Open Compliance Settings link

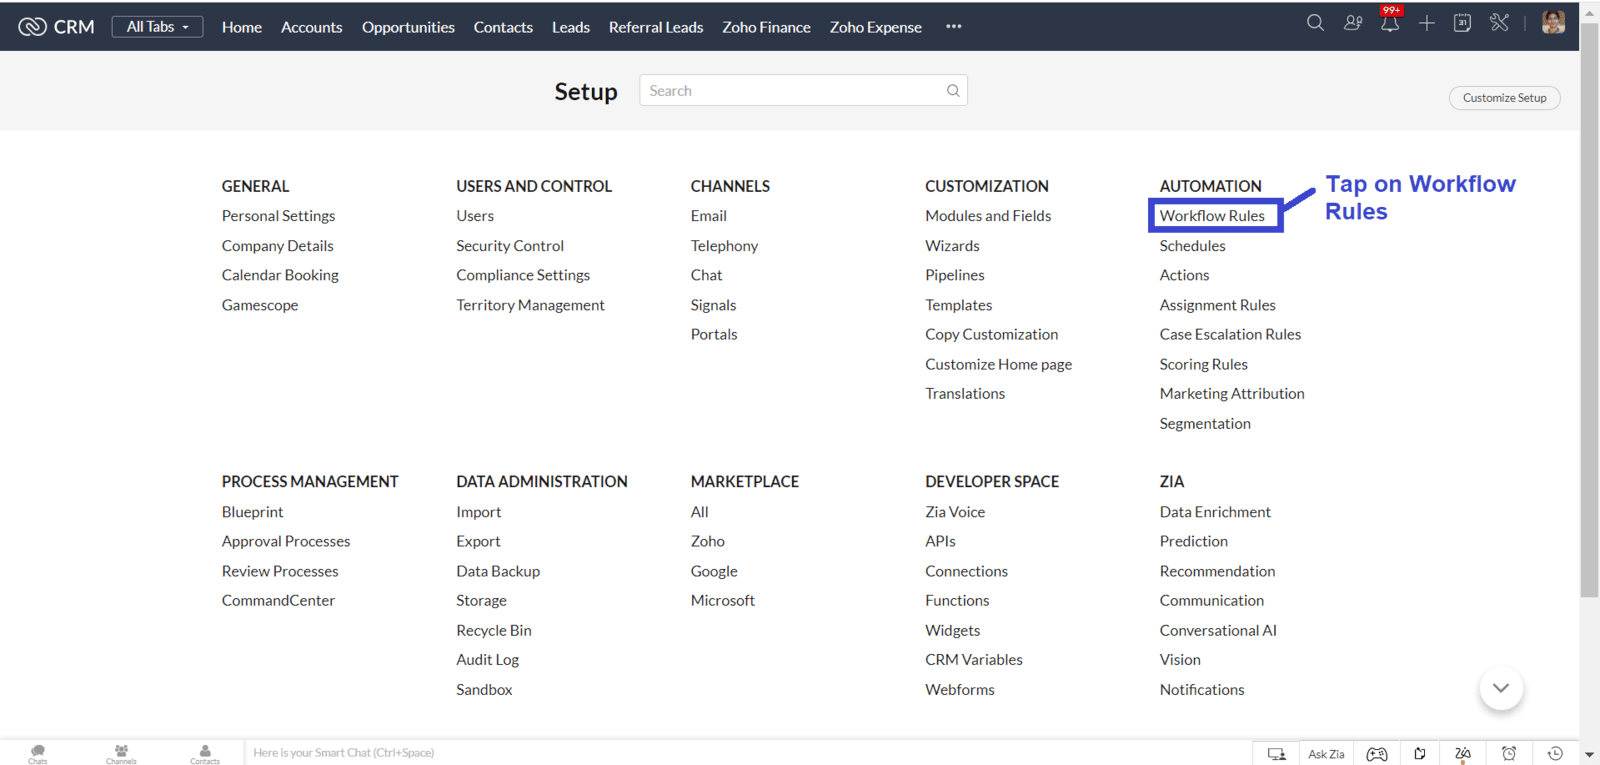click(523, 275)
